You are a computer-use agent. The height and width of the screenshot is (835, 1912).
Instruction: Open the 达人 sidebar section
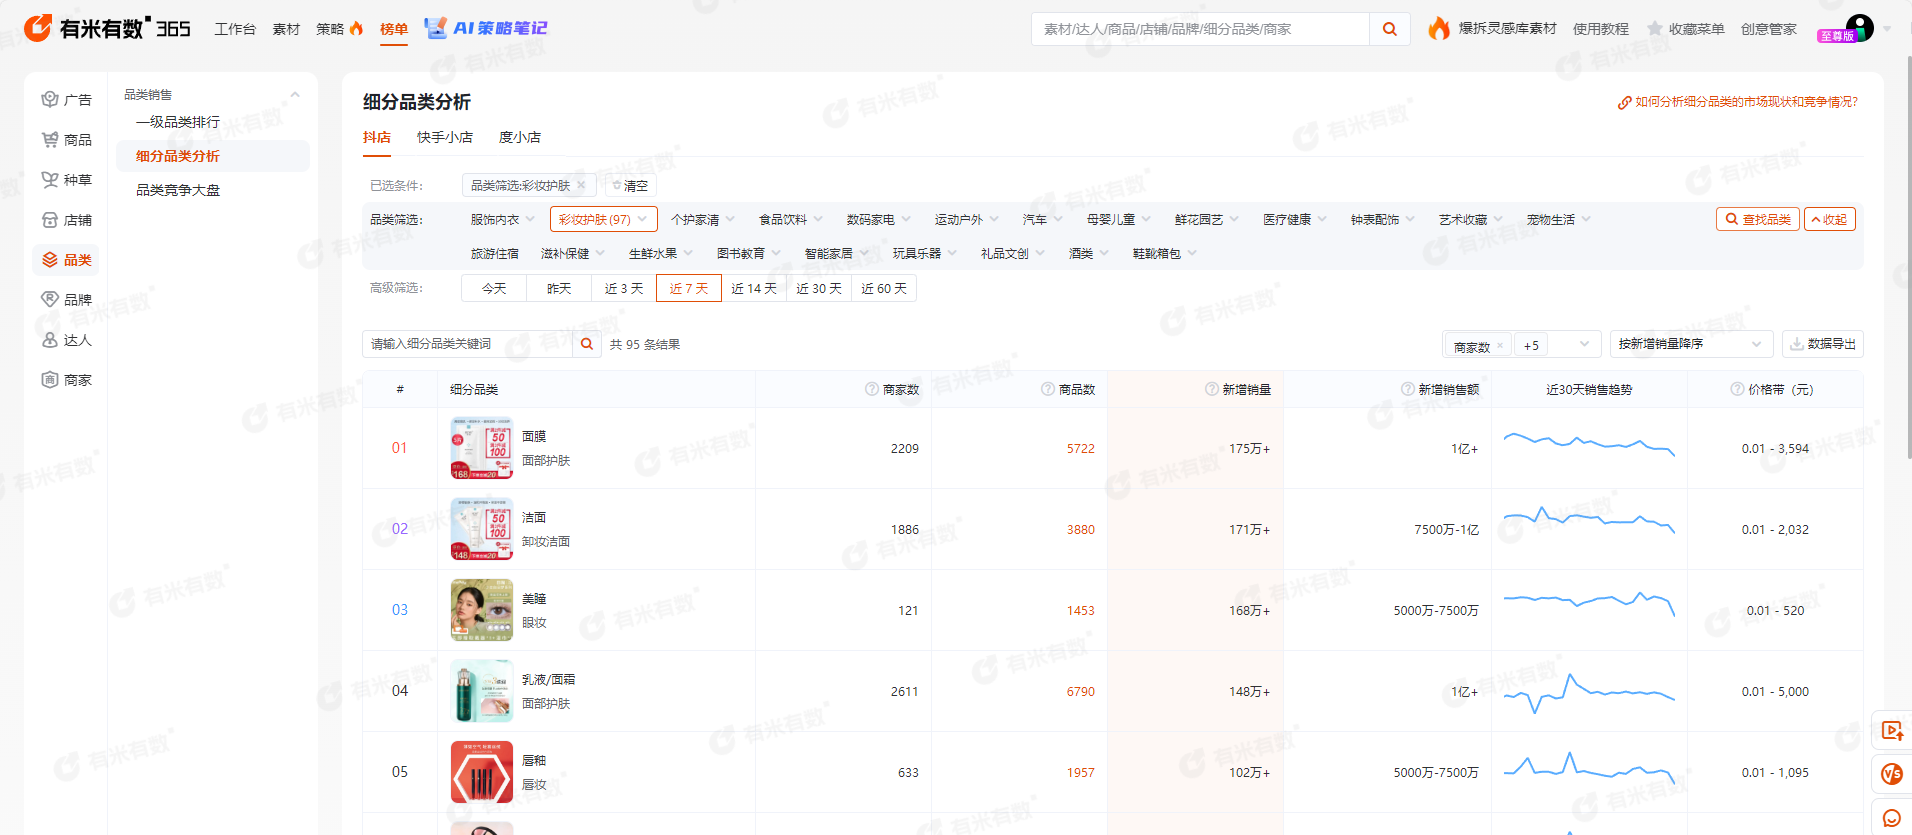click(x=66, y=340)
